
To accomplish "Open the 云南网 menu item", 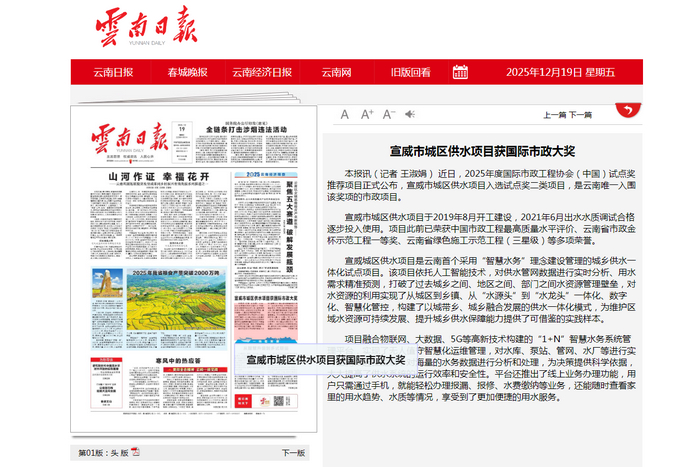I will 336,72.
